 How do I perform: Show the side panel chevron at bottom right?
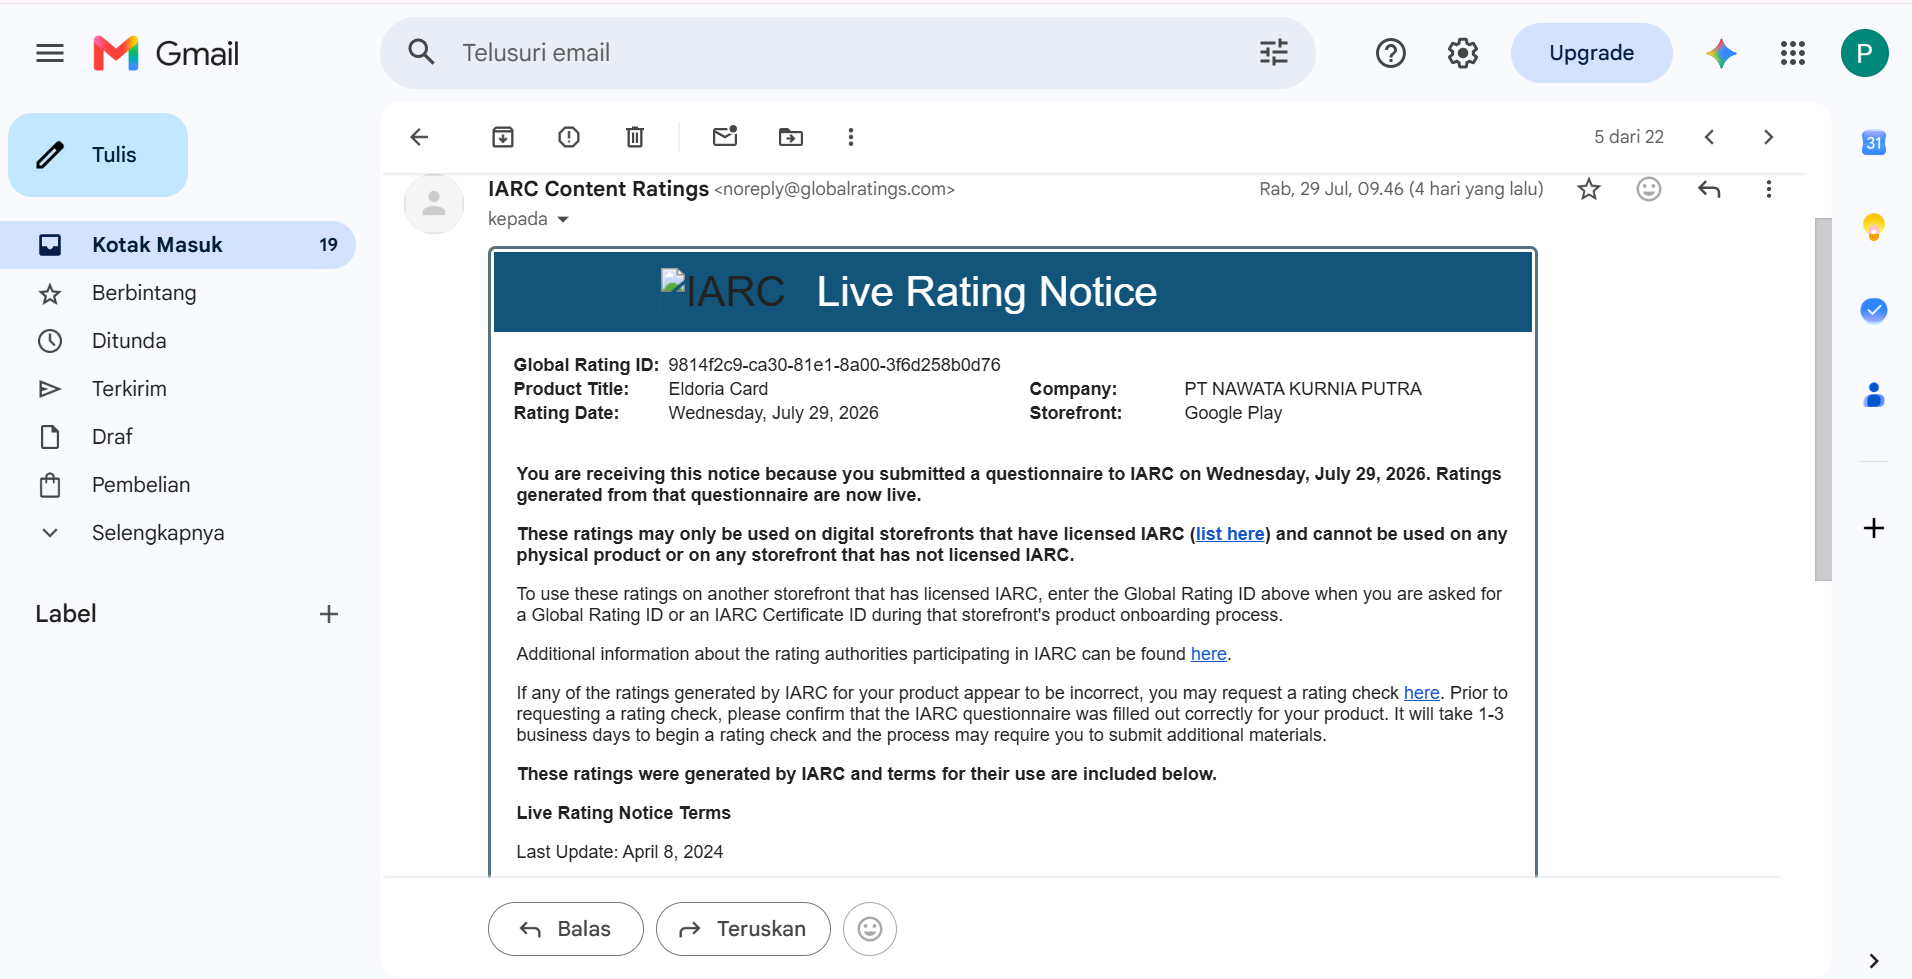point(1873,960)
